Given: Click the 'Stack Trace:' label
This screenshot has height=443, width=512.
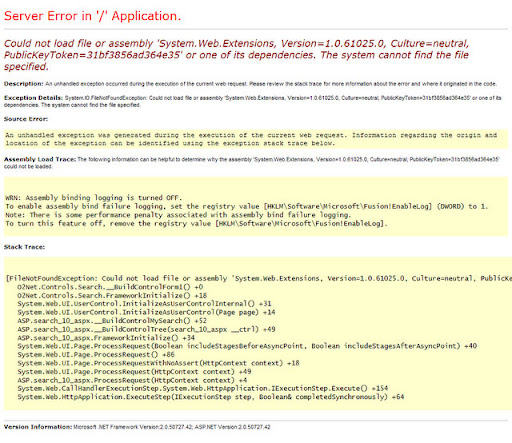Looking at the screenshot, I should pyautogui.click(x=24, y=247).
